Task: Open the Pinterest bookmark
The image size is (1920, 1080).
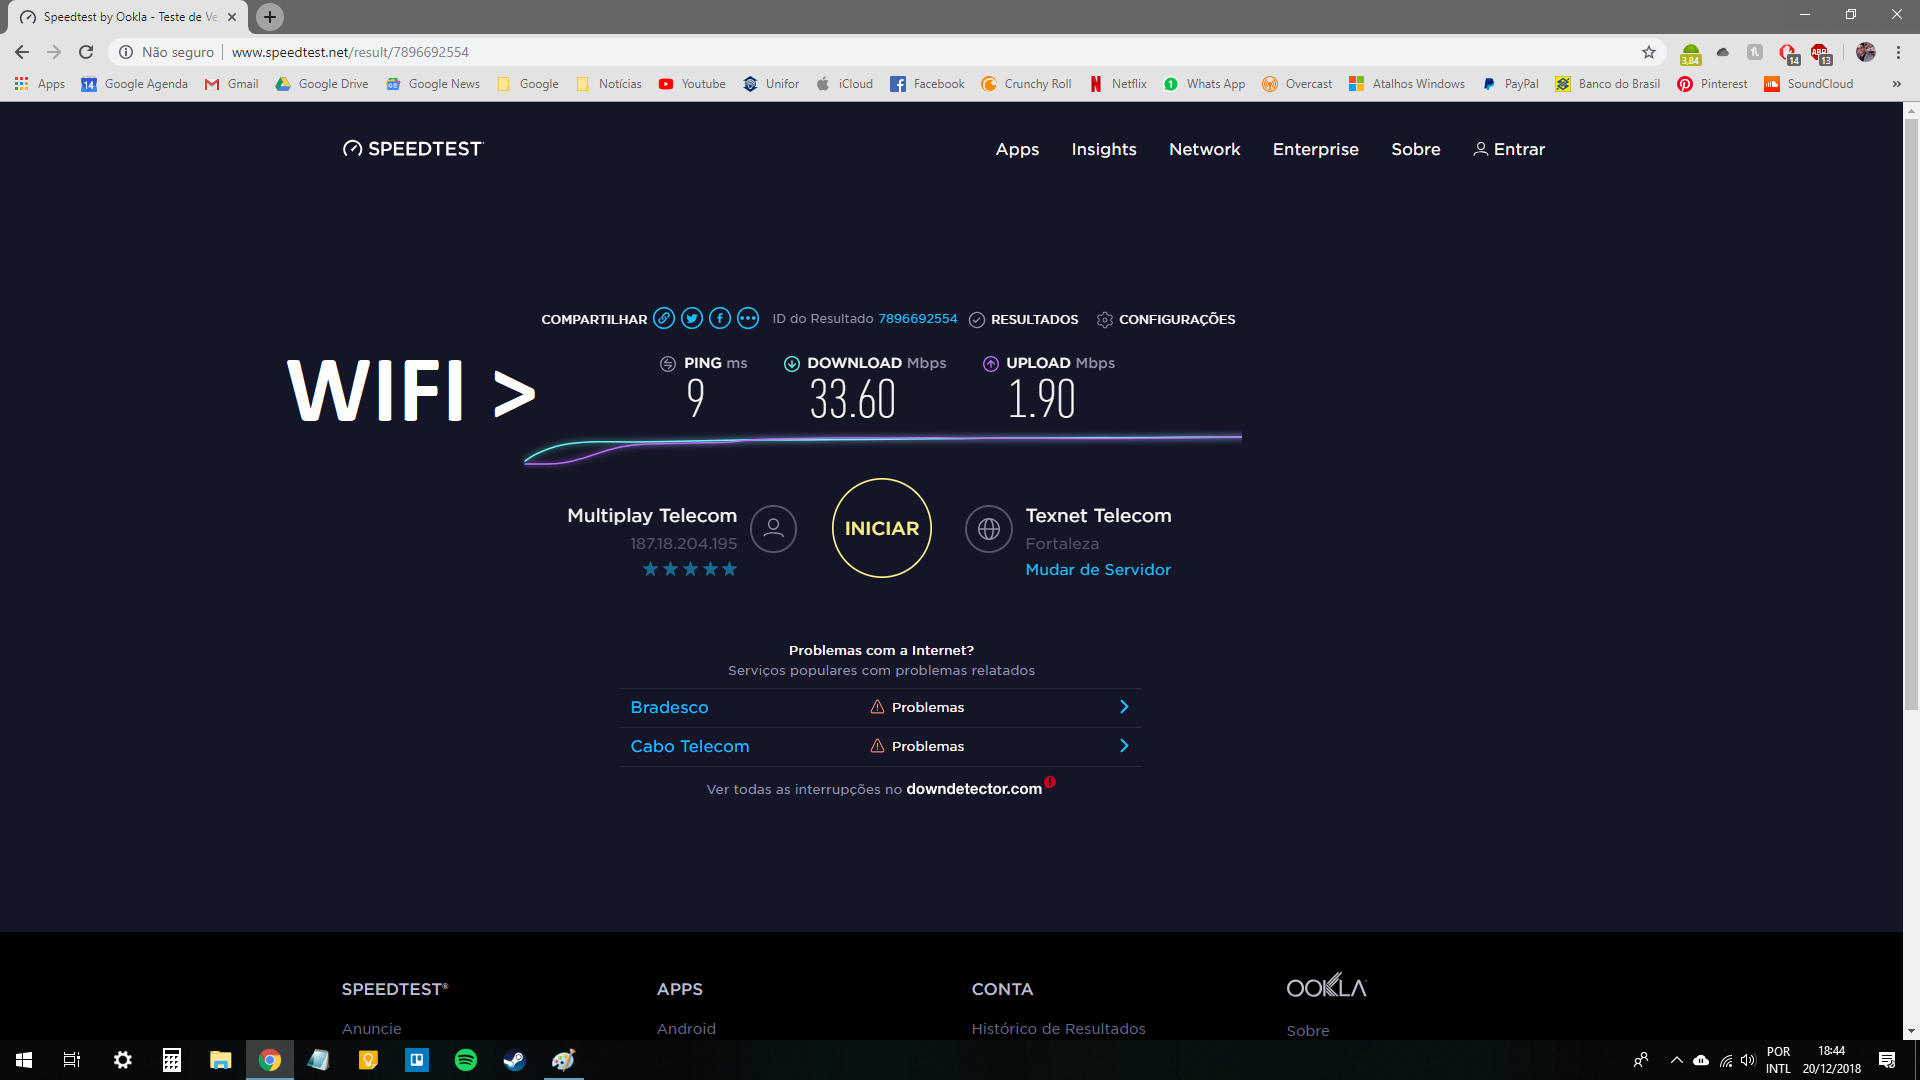Action: [x=1713, y=84]
